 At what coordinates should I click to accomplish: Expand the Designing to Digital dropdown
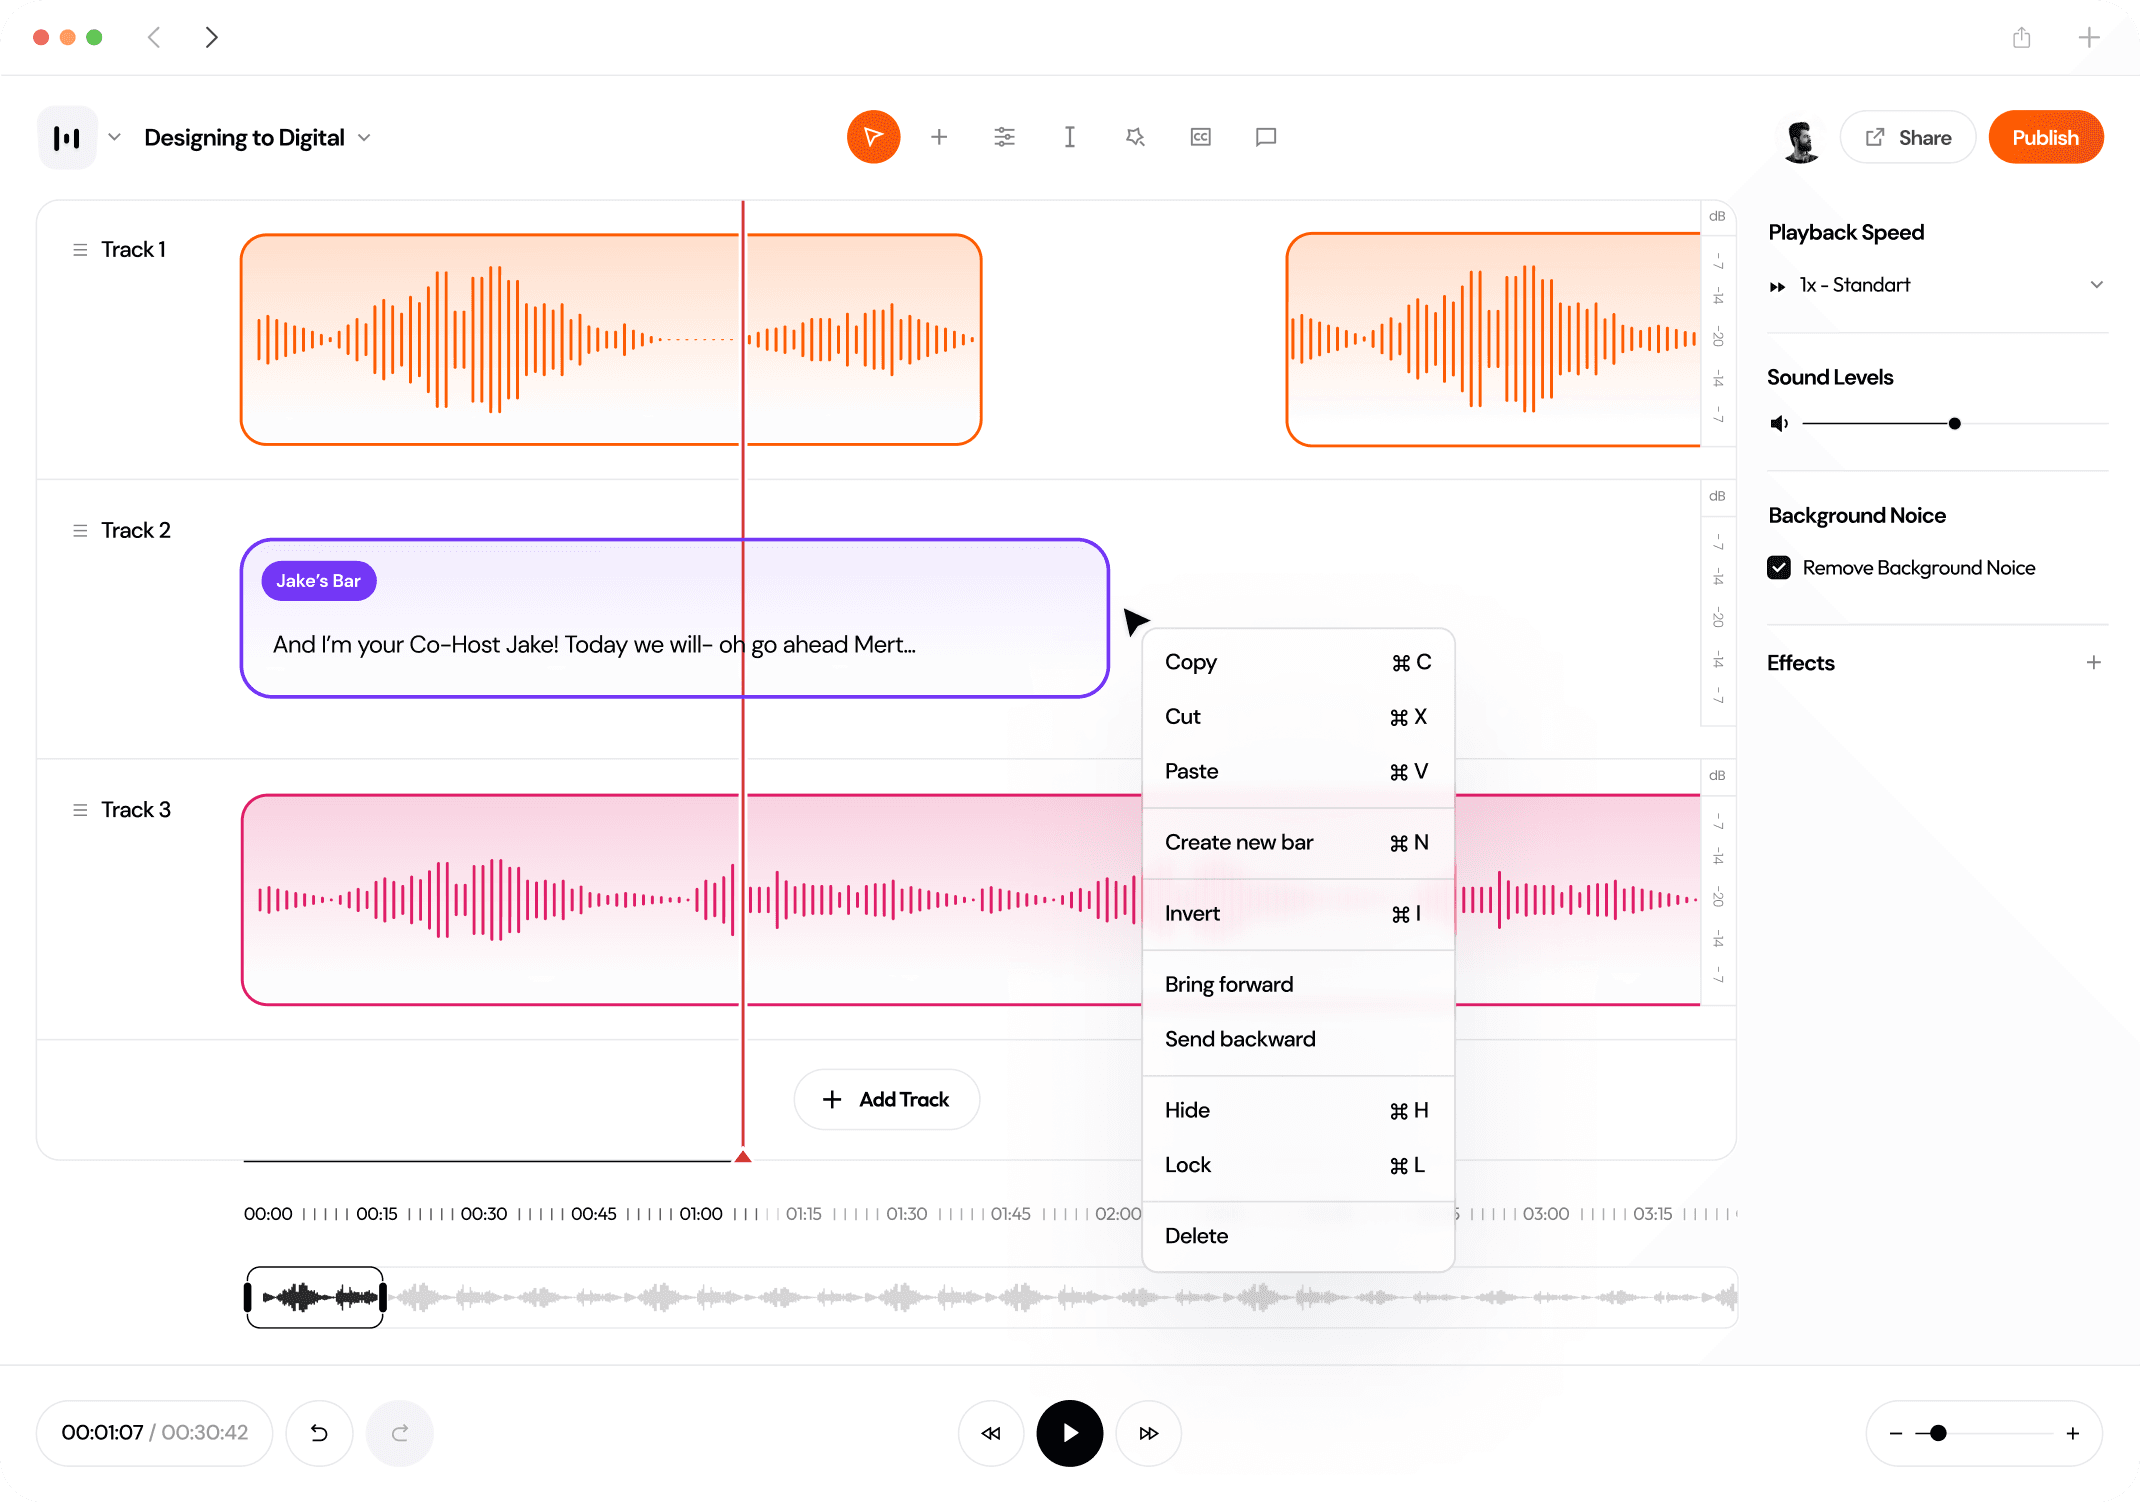point(364,138)
